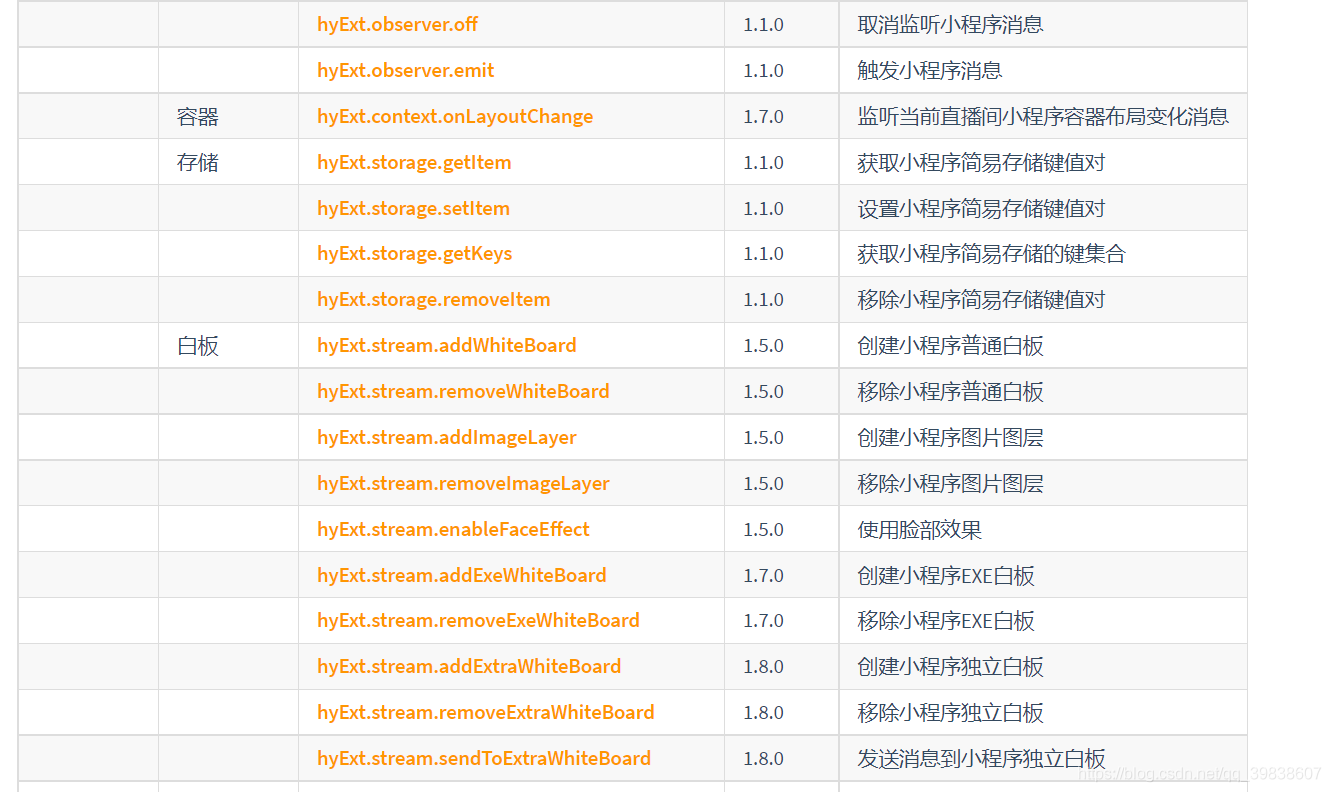Select version 1.1.0 in observer.off row
Screen dimensions: 1331x792
763,24
